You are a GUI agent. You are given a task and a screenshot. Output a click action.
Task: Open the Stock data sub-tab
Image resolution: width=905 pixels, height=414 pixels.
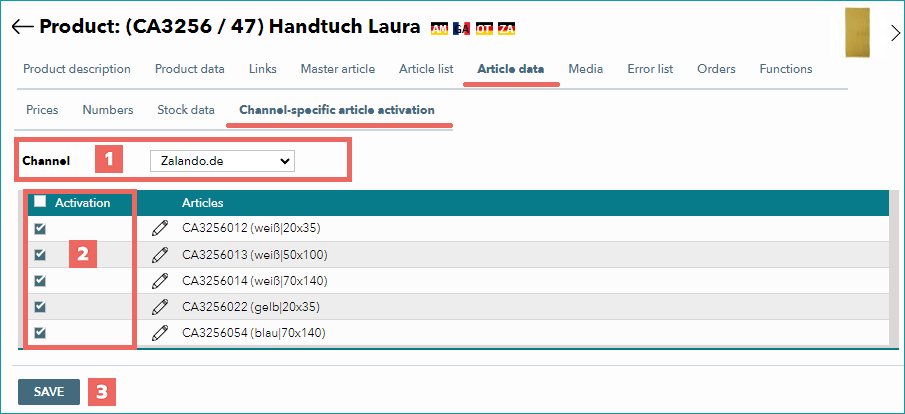186,110
